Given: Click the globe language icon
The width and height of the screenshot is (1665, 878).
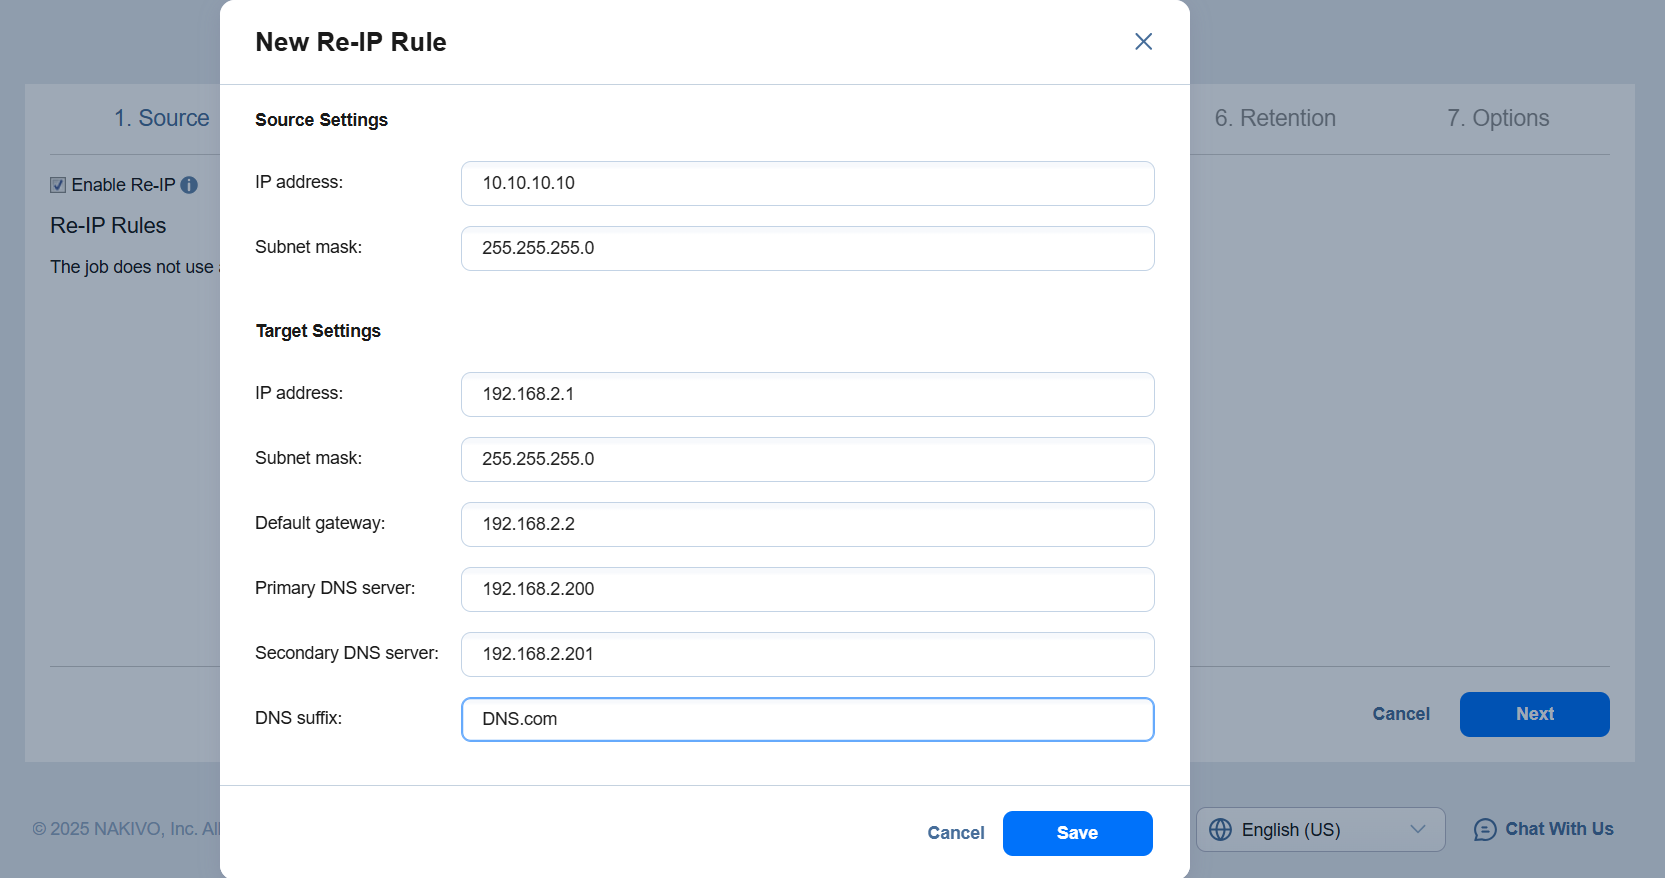Looking at the screenshot, I should (1220, 830).
